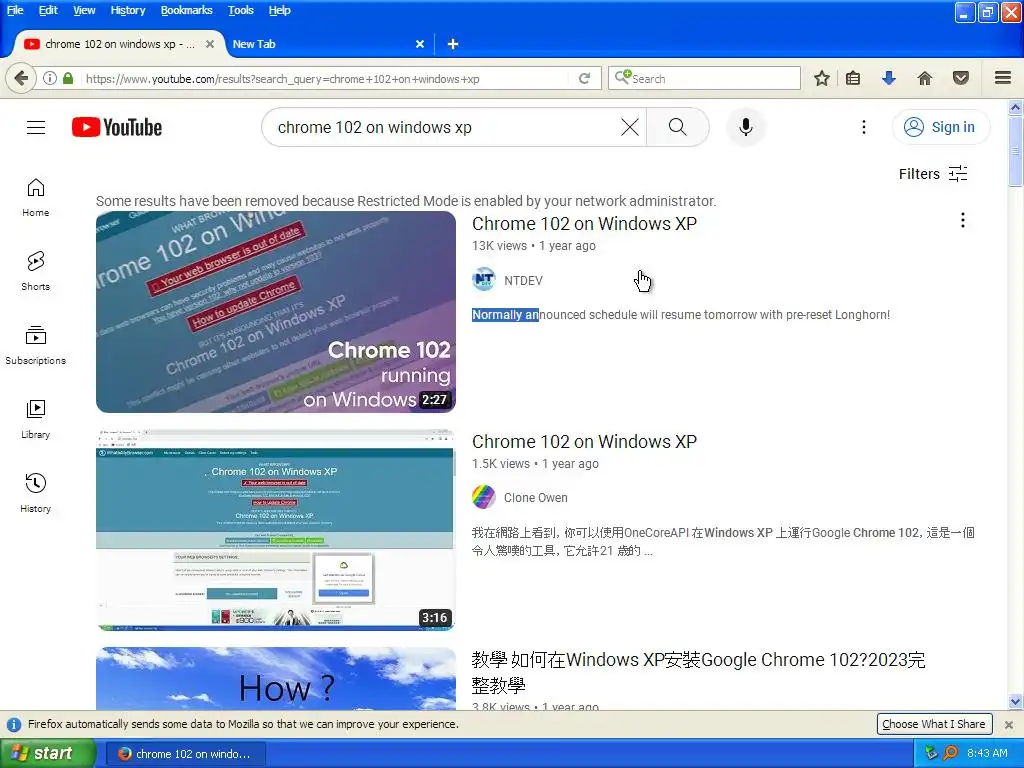The width and height of the screenshot is (1024, 768).
Task: Open the Filters options
Action: (x=933, y=174)
